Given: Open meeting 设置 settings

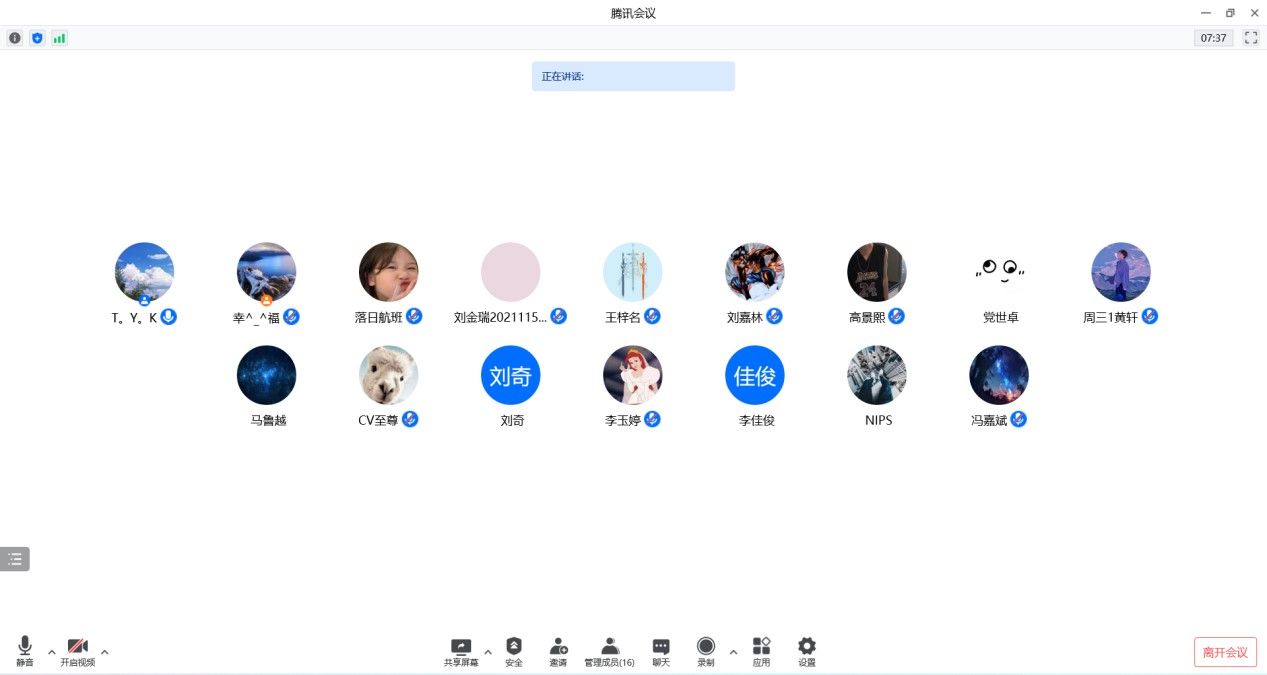Looking at the screenshot, I should [x=807, y=652].
